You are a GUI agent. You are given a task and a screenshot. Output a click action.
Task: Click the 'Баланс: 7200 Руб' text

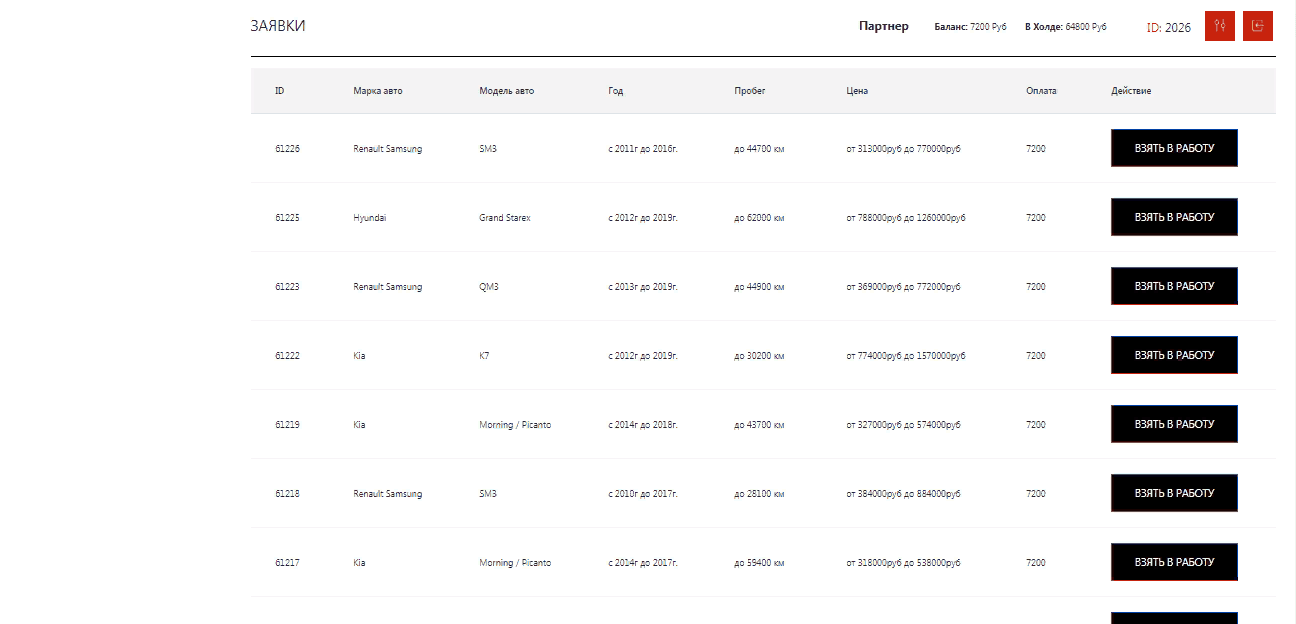pyautogui.click(x=970, y=27)
